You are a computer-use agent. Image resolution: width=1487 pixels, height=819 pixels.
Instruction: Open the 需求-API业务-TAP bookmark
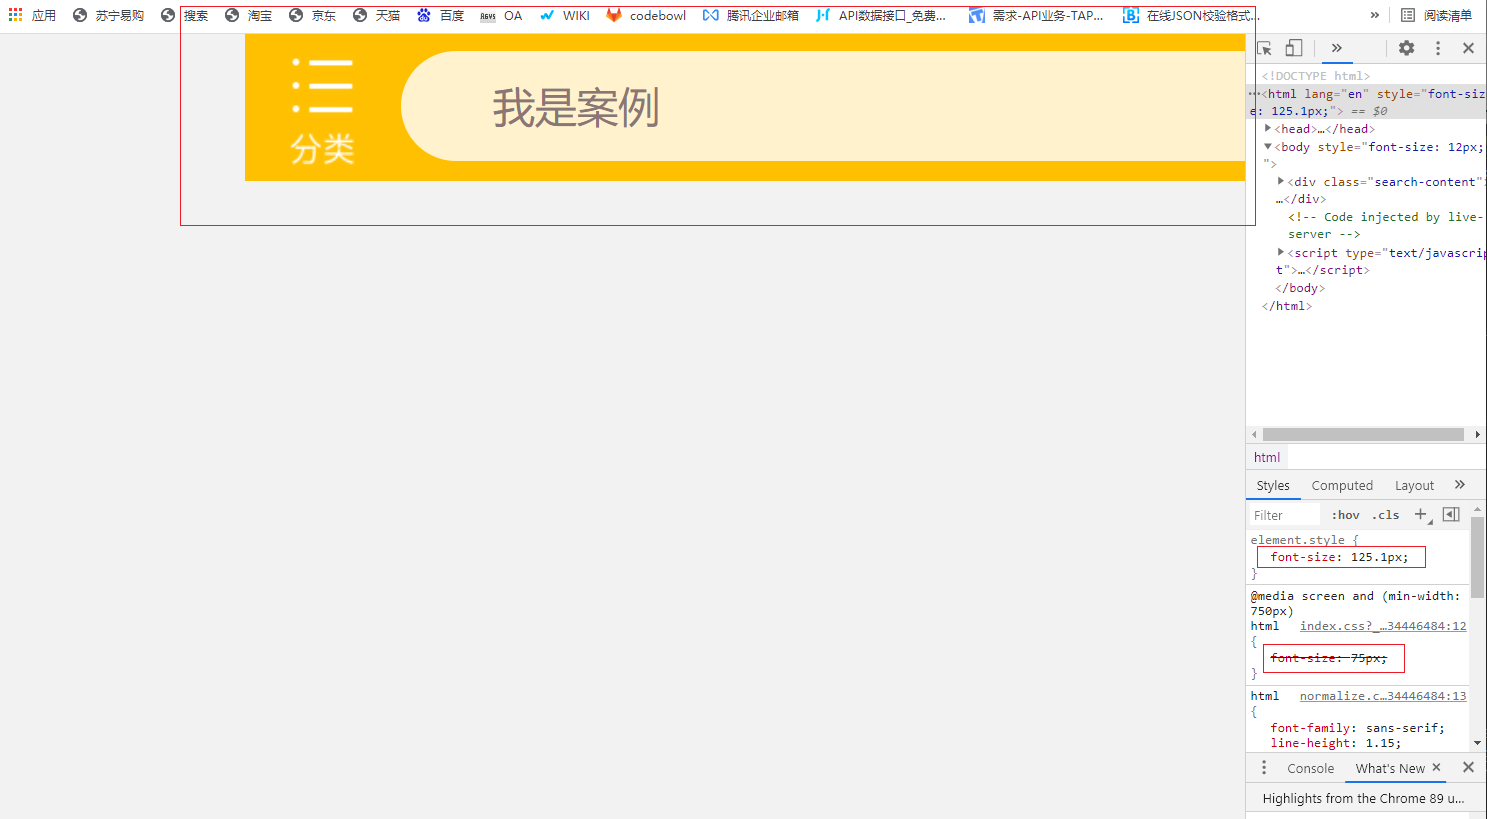tap(1036, 15)
